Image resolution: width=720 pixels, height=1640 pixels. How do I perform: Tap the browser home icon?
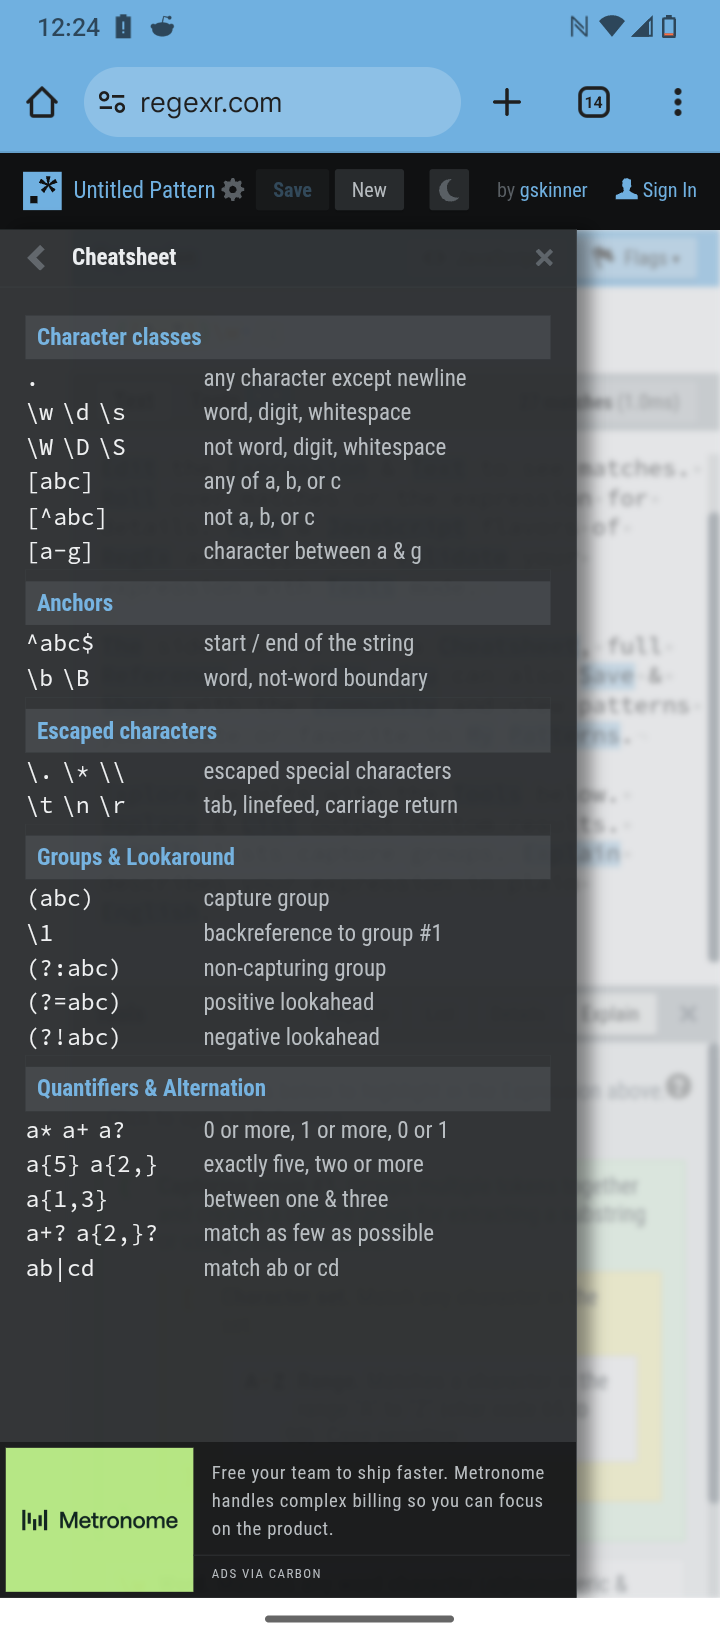click(x=42, y=102)
